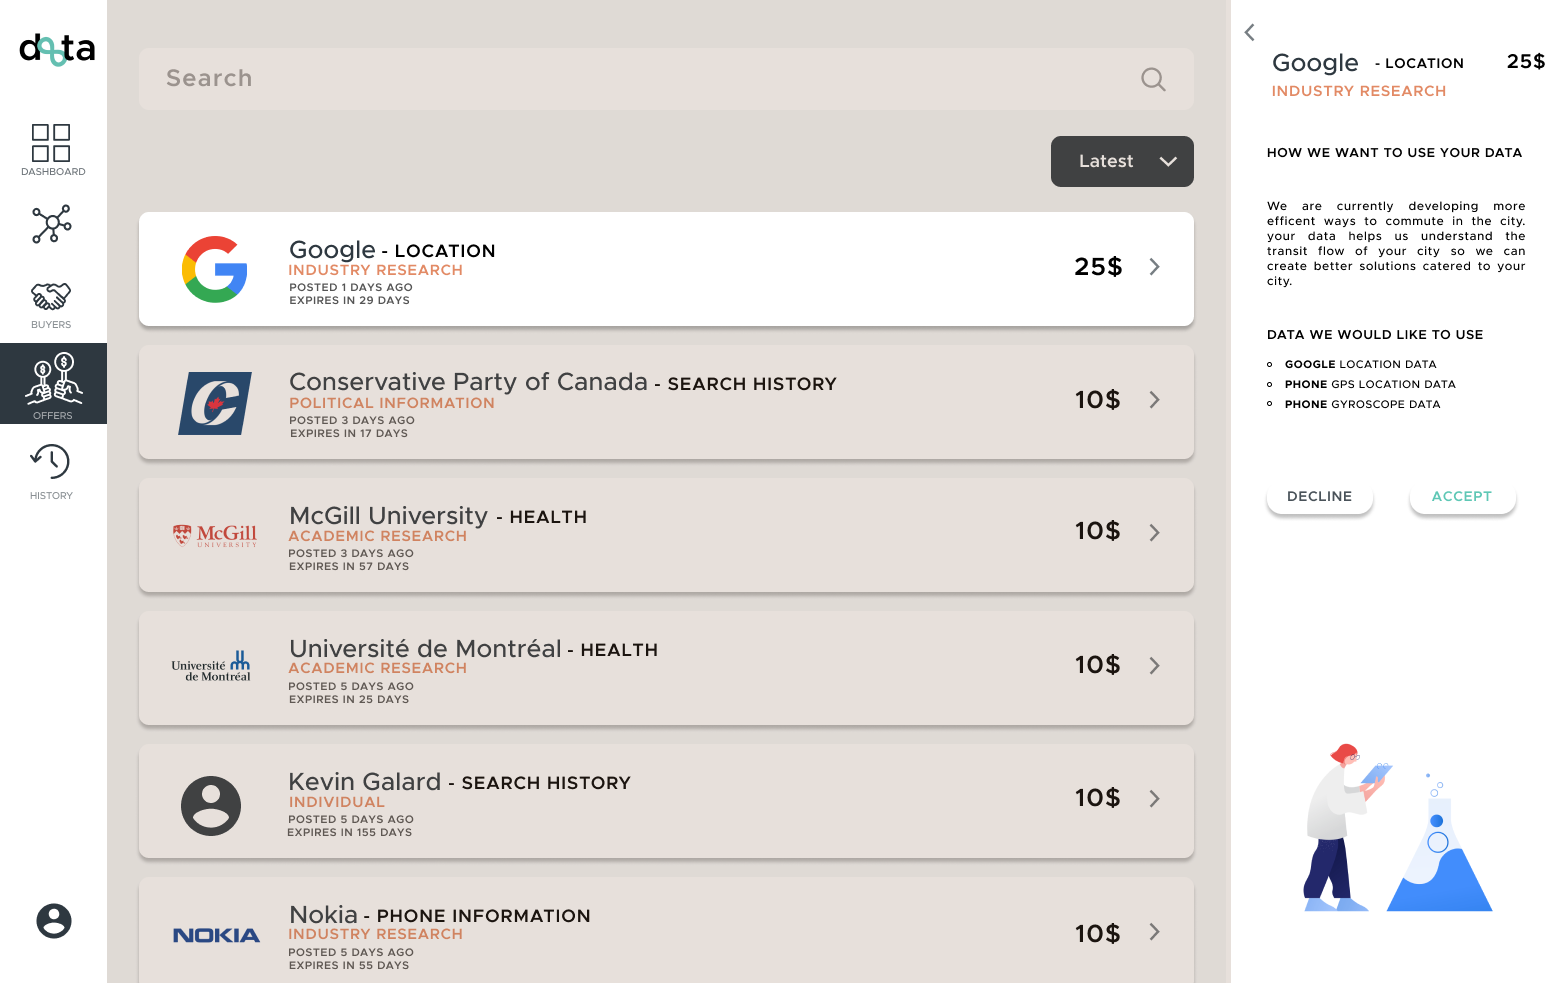Click the Phone Gyroscope Data item

click(1362, 405)
